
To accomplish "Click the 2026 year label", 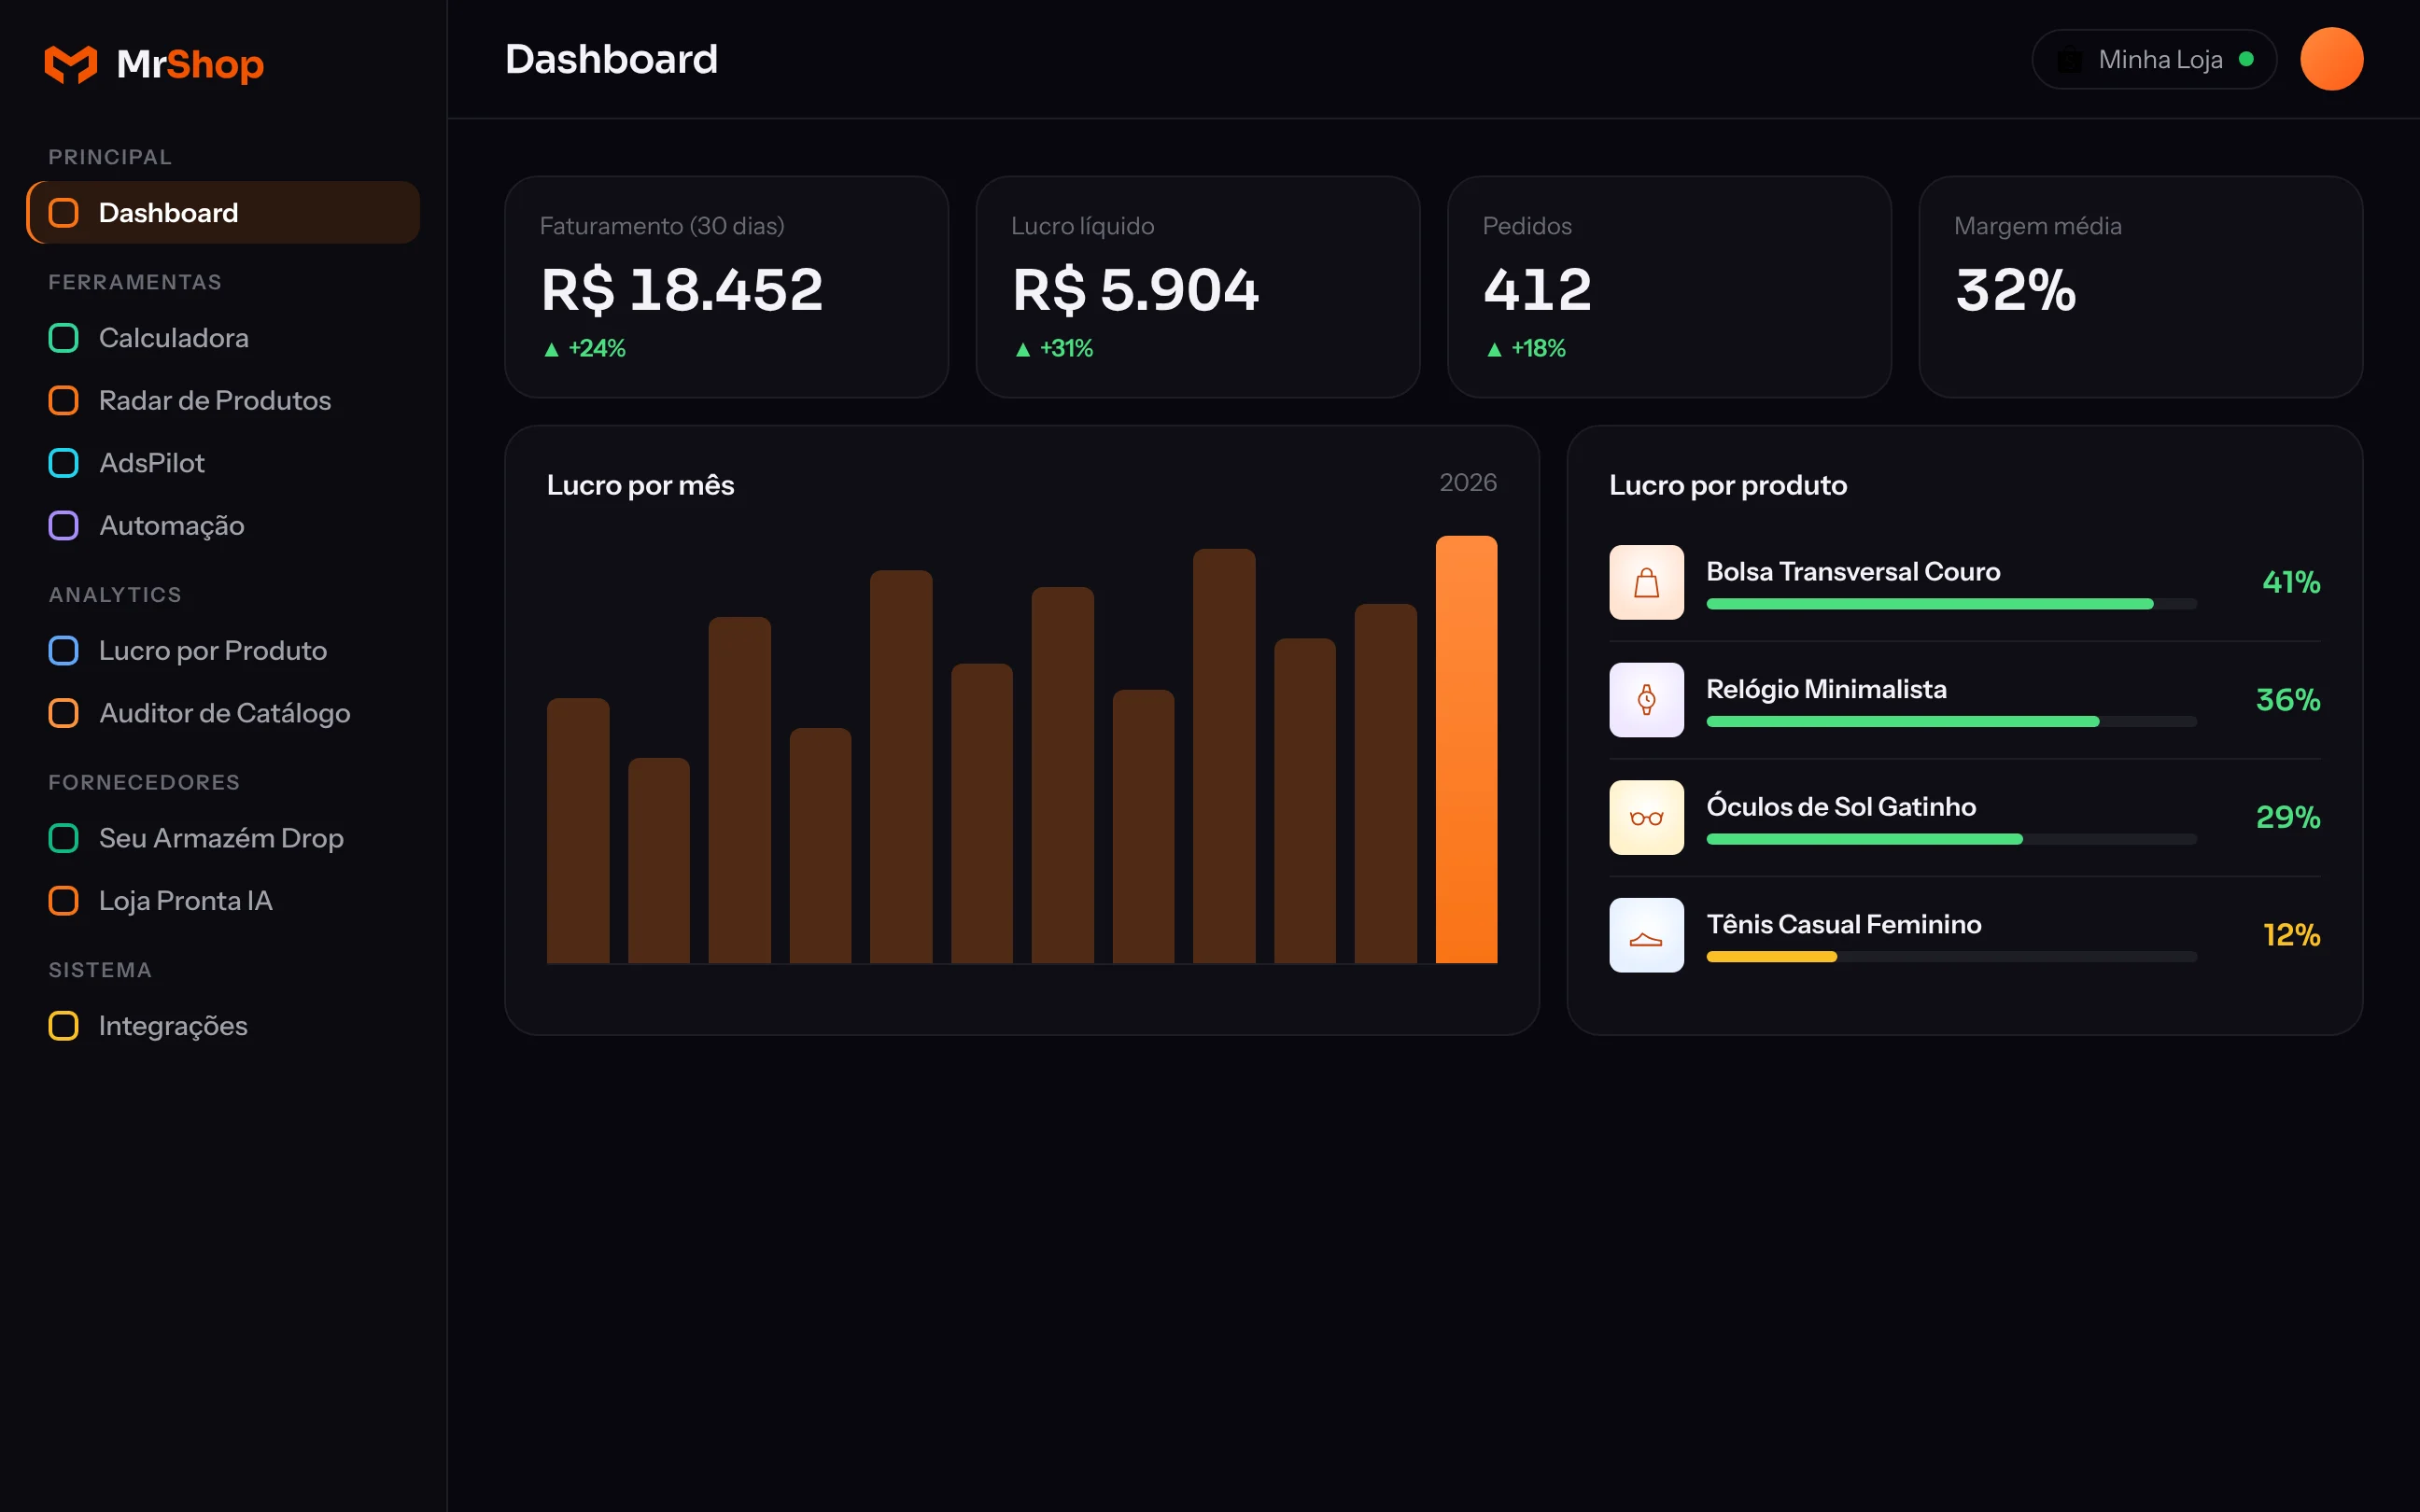I will [x=1467, y=483].
